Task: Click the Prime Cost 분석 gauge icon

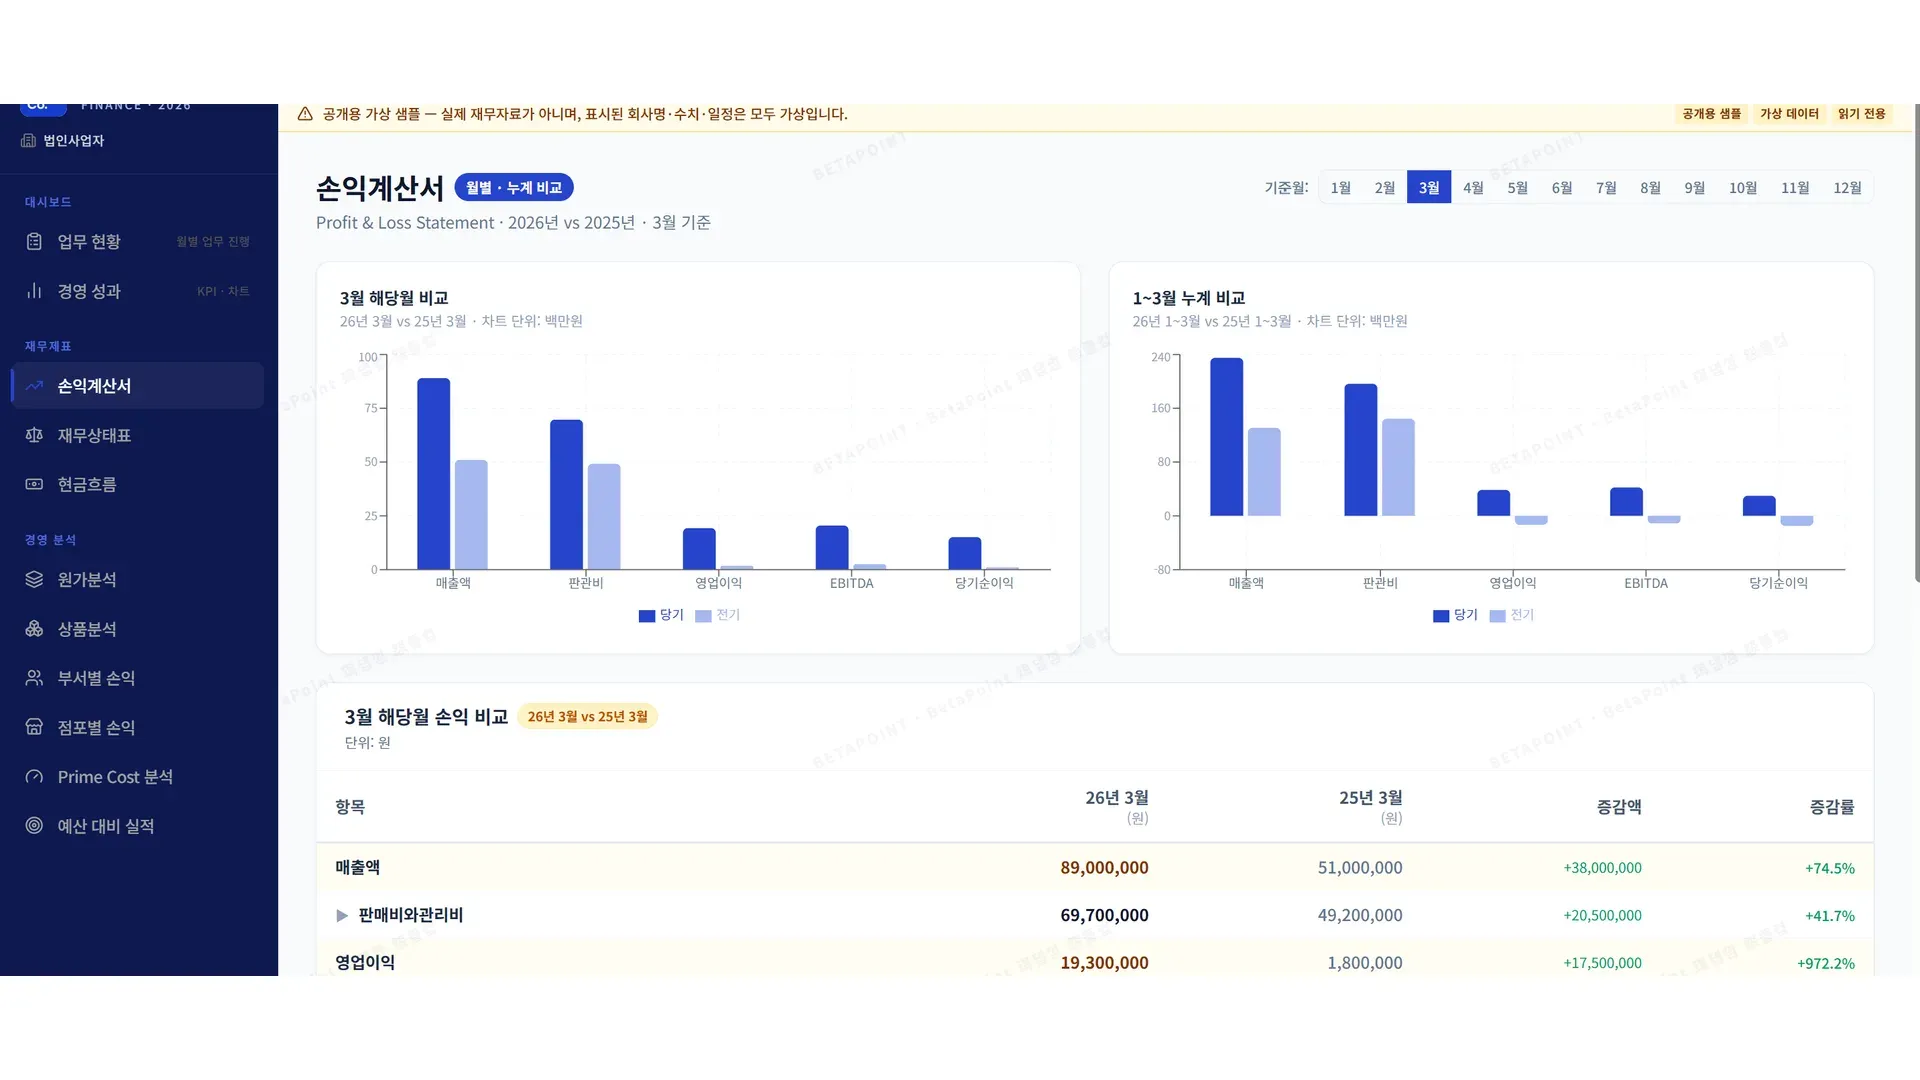Action: [34, 777]
